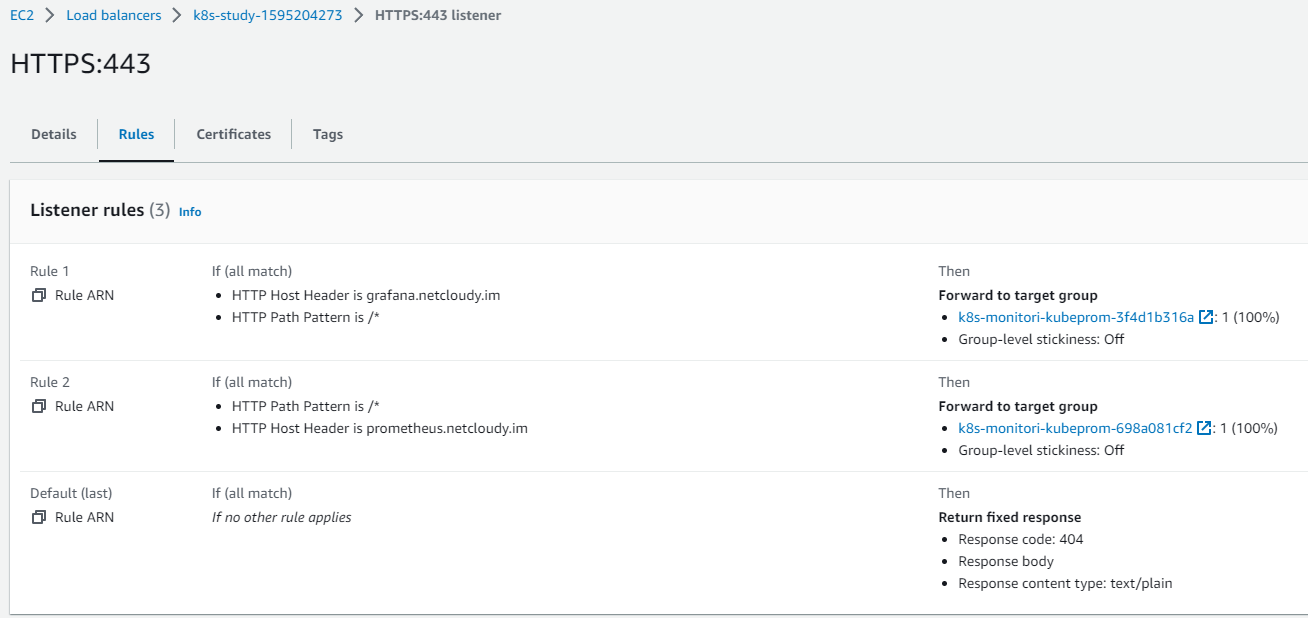This screenshot has width=1308, height=618.
Task: Click the Rule 2 ARN label
Action: pos(84,406)
